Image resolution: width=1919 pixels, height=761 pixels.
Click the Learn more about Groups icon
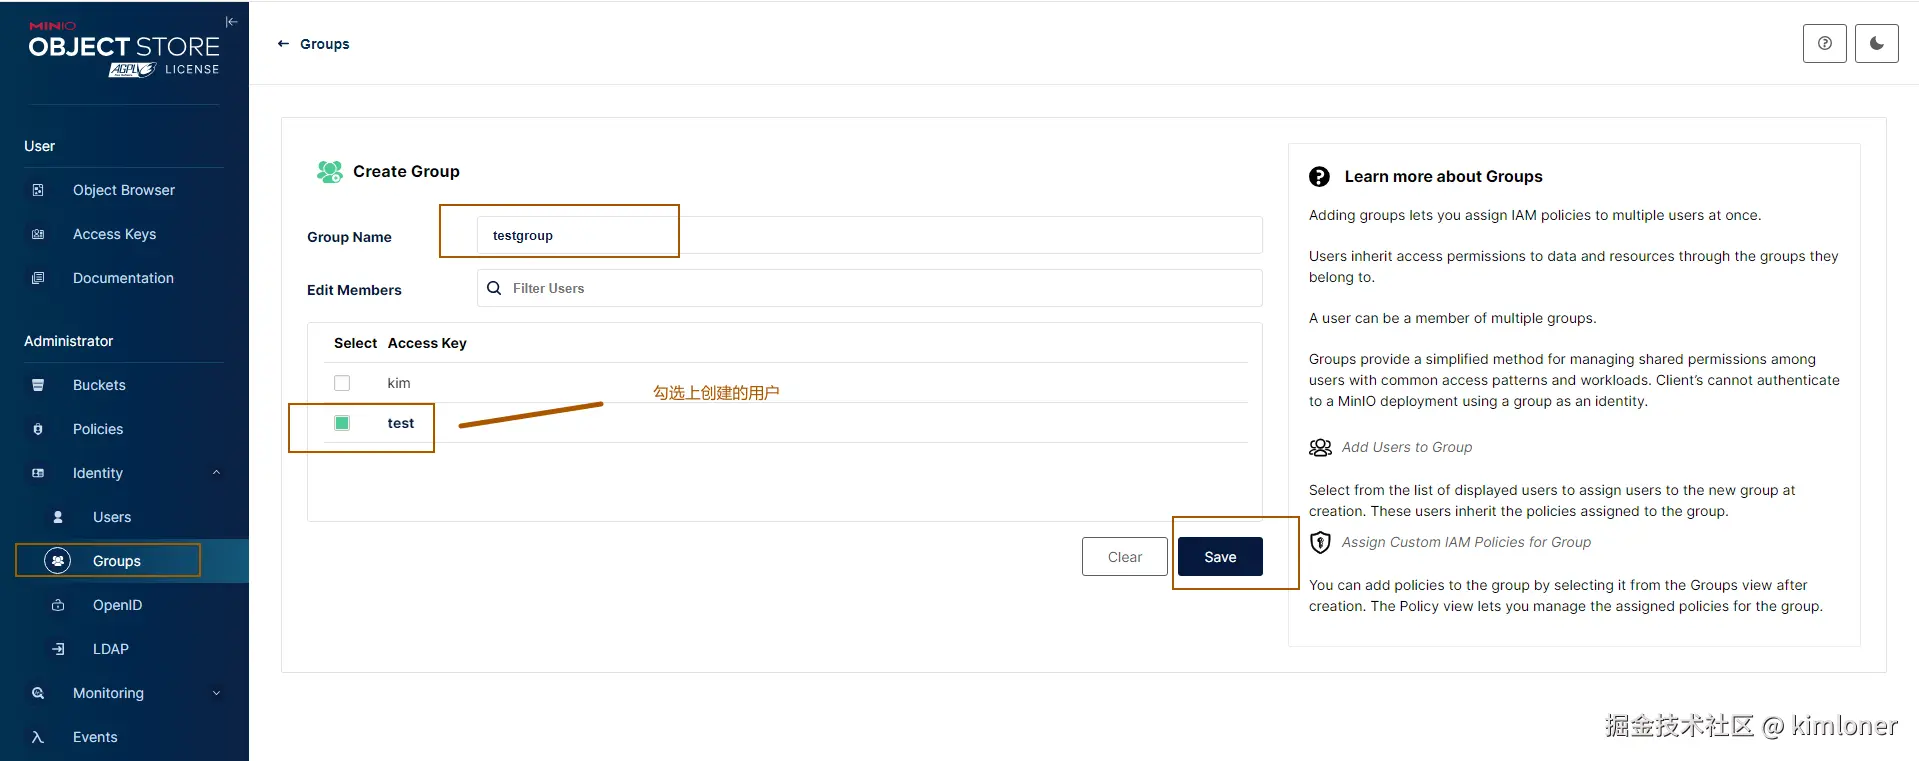1320,177
